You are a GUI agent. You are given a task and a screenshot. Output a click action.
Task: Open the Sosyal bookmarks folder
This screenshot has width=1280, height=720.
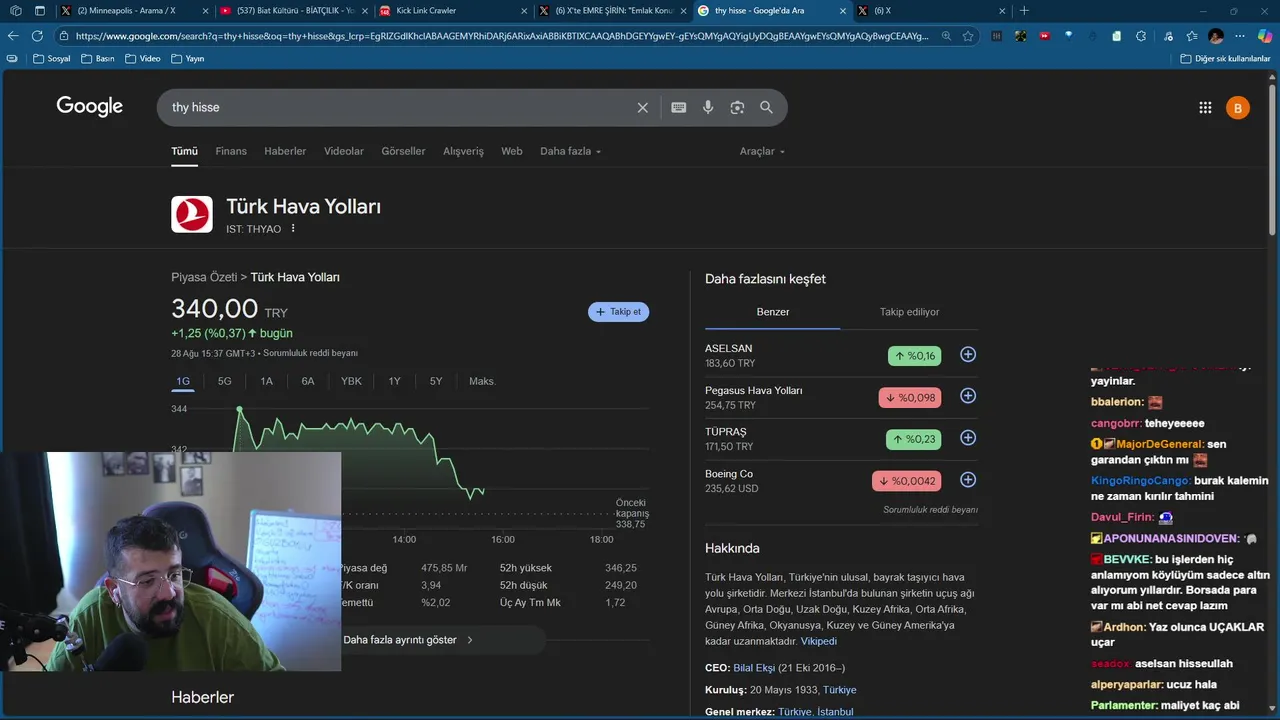(x=52, y=58)
